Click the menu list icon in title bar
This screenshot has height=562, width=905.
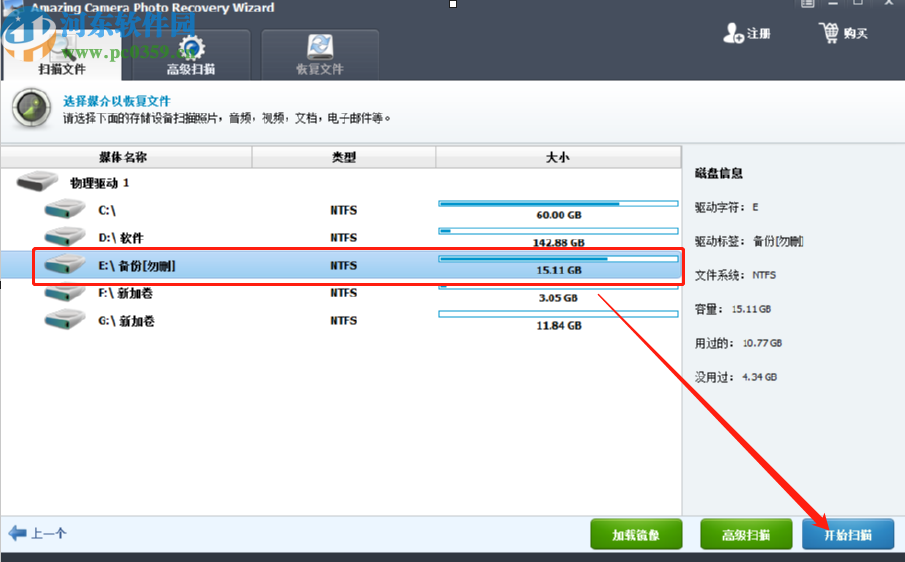tap(807, 3)
